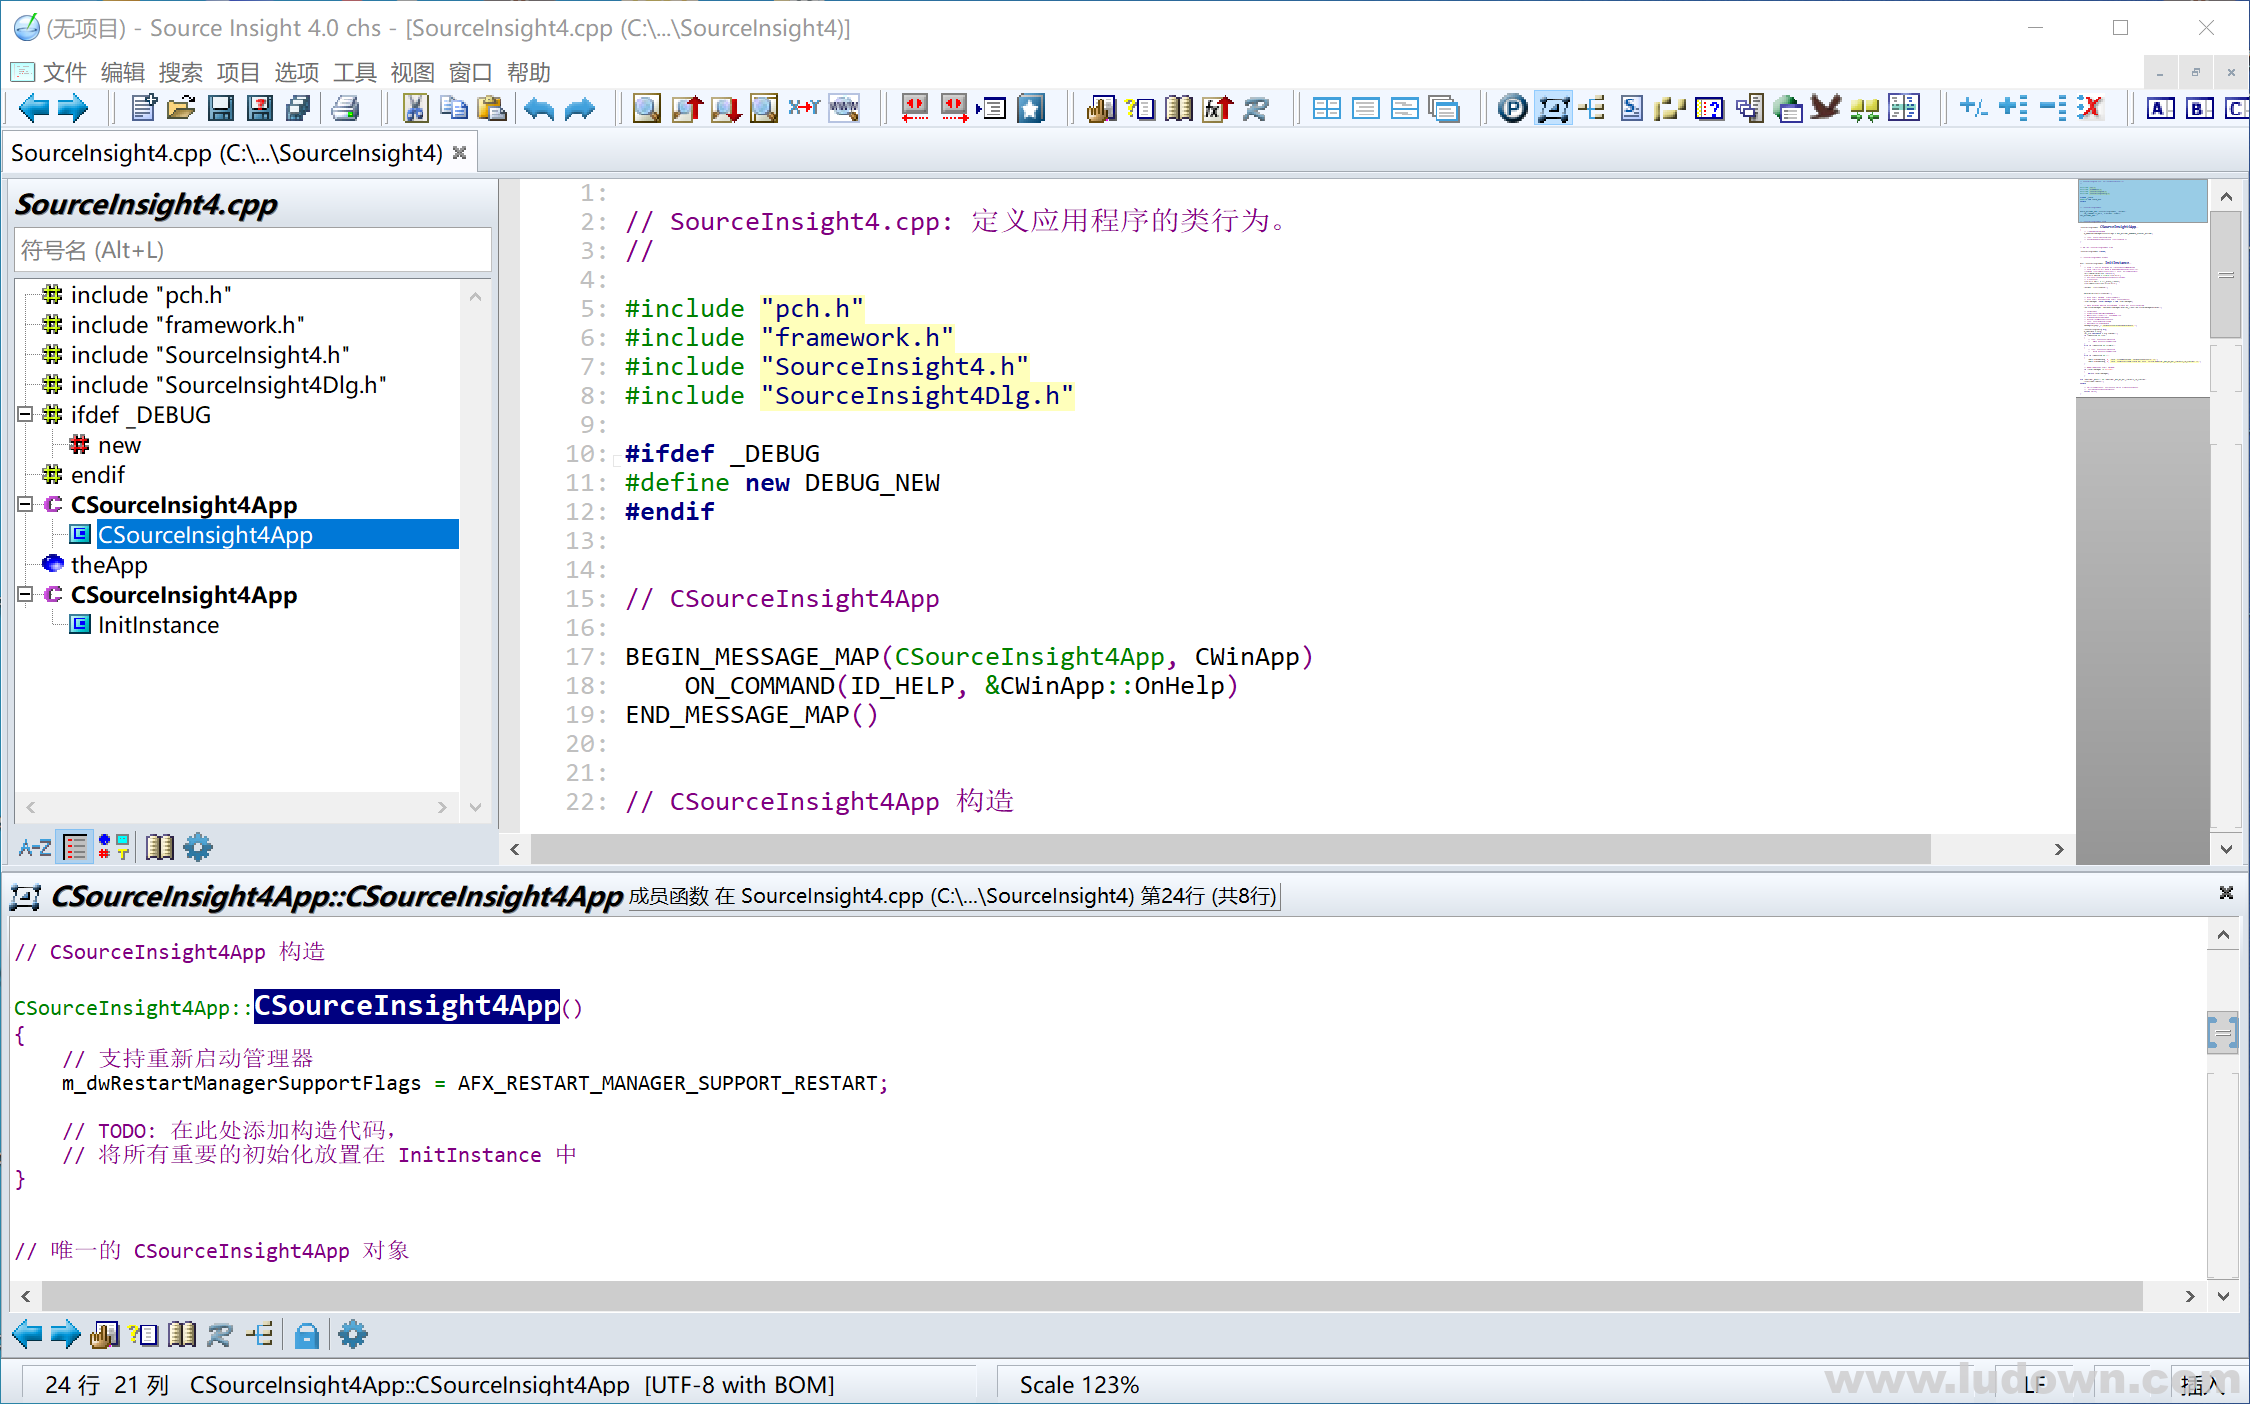The height and width of the screenshot is (1404, 2250).
Task: Click the Cut scissors icon
Action: [415, 108]
